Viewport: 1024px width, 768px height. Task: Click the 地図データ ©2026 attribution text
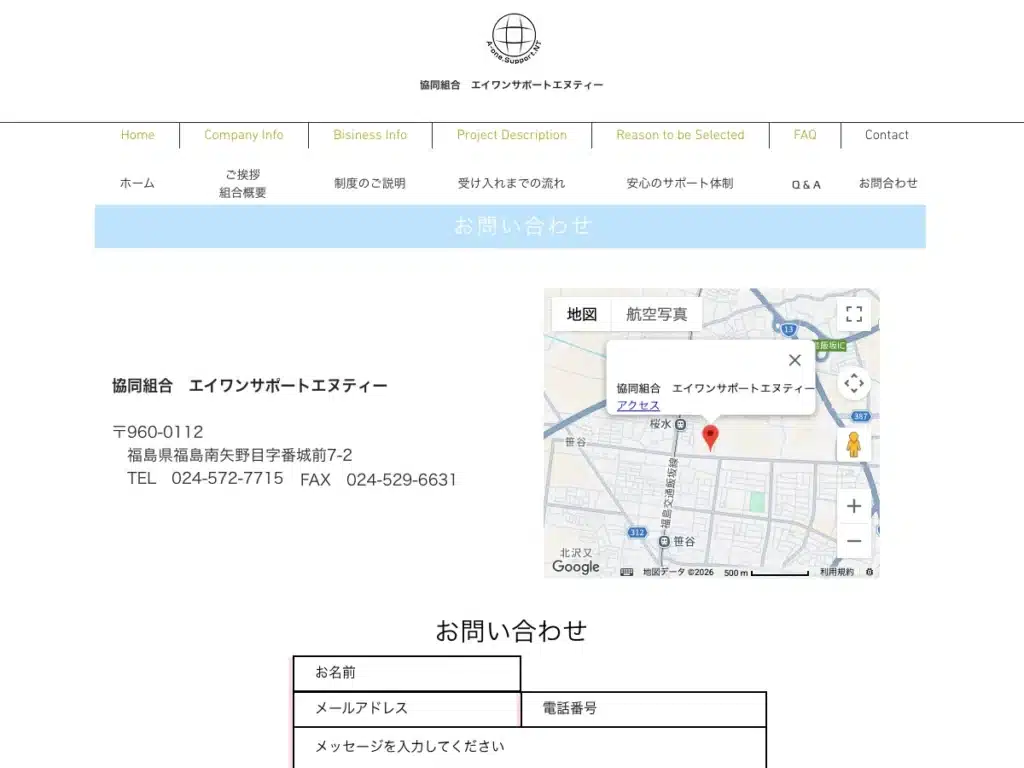point(678,572)
